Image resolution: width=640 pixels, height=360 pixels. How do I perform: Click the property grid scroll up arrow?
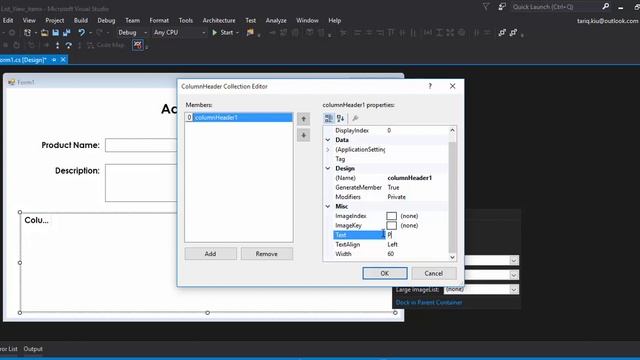tap(452, 131)
